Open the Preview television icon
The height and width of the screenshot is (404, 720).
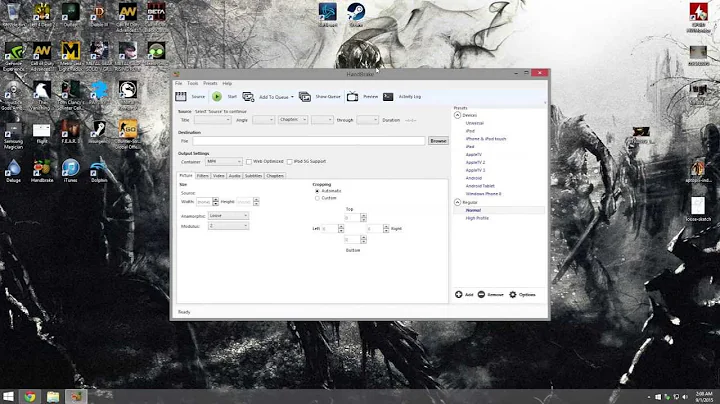point(352,96)
